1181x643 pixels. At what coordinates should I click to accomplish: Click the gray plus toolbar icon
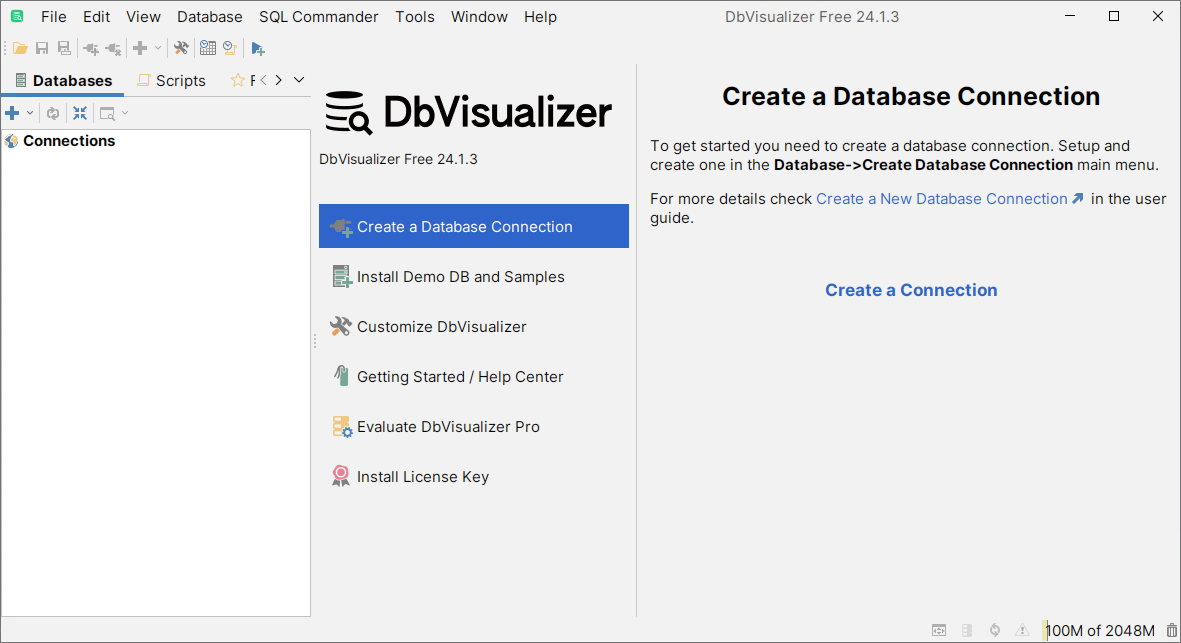(140, 48)
